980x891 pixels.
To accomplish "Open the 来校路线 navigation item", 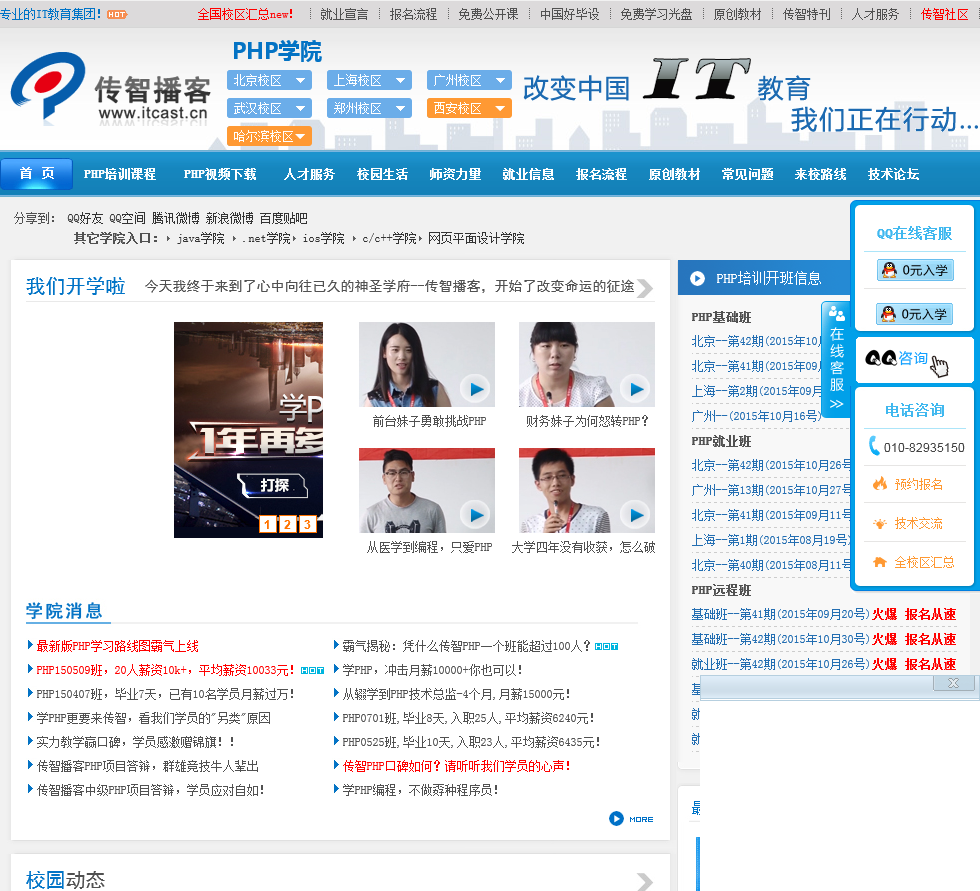I will click(821, 174).
